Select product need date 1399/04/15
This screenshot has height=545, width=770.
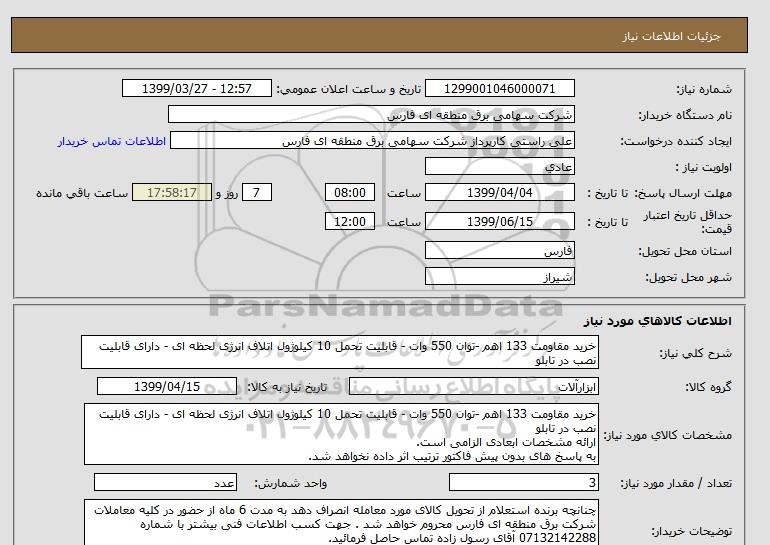pyautogui.click(x=167, y=386)
